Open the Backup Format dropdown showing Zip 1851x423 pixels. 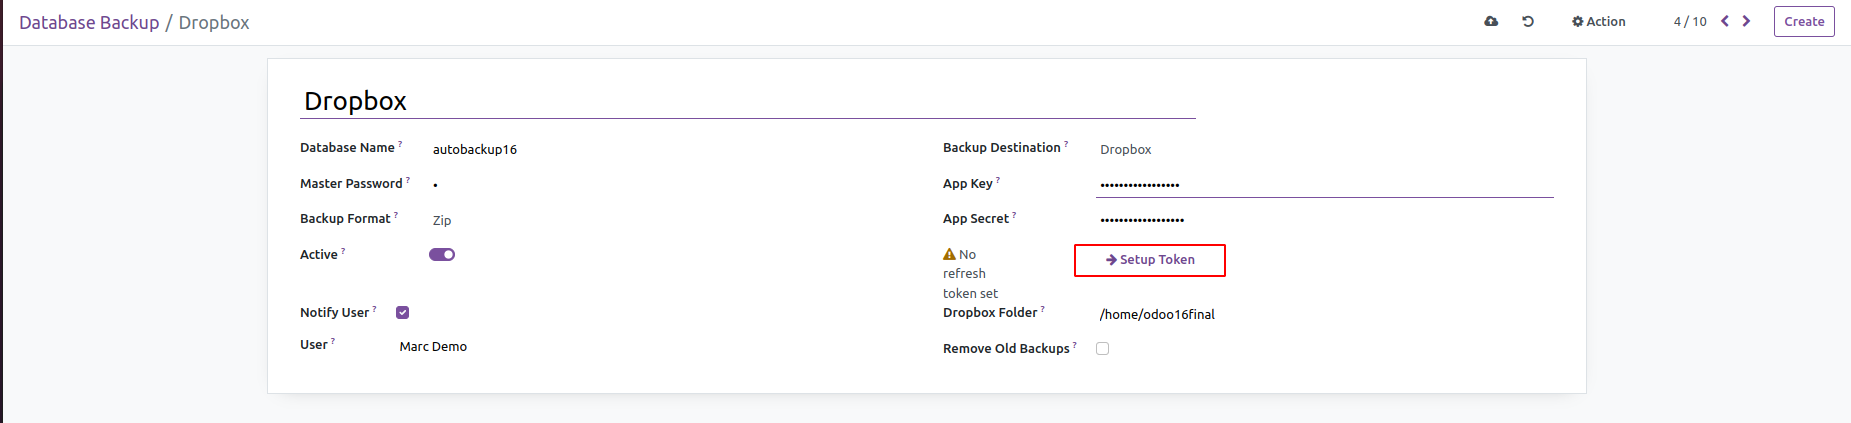(442, 220)
